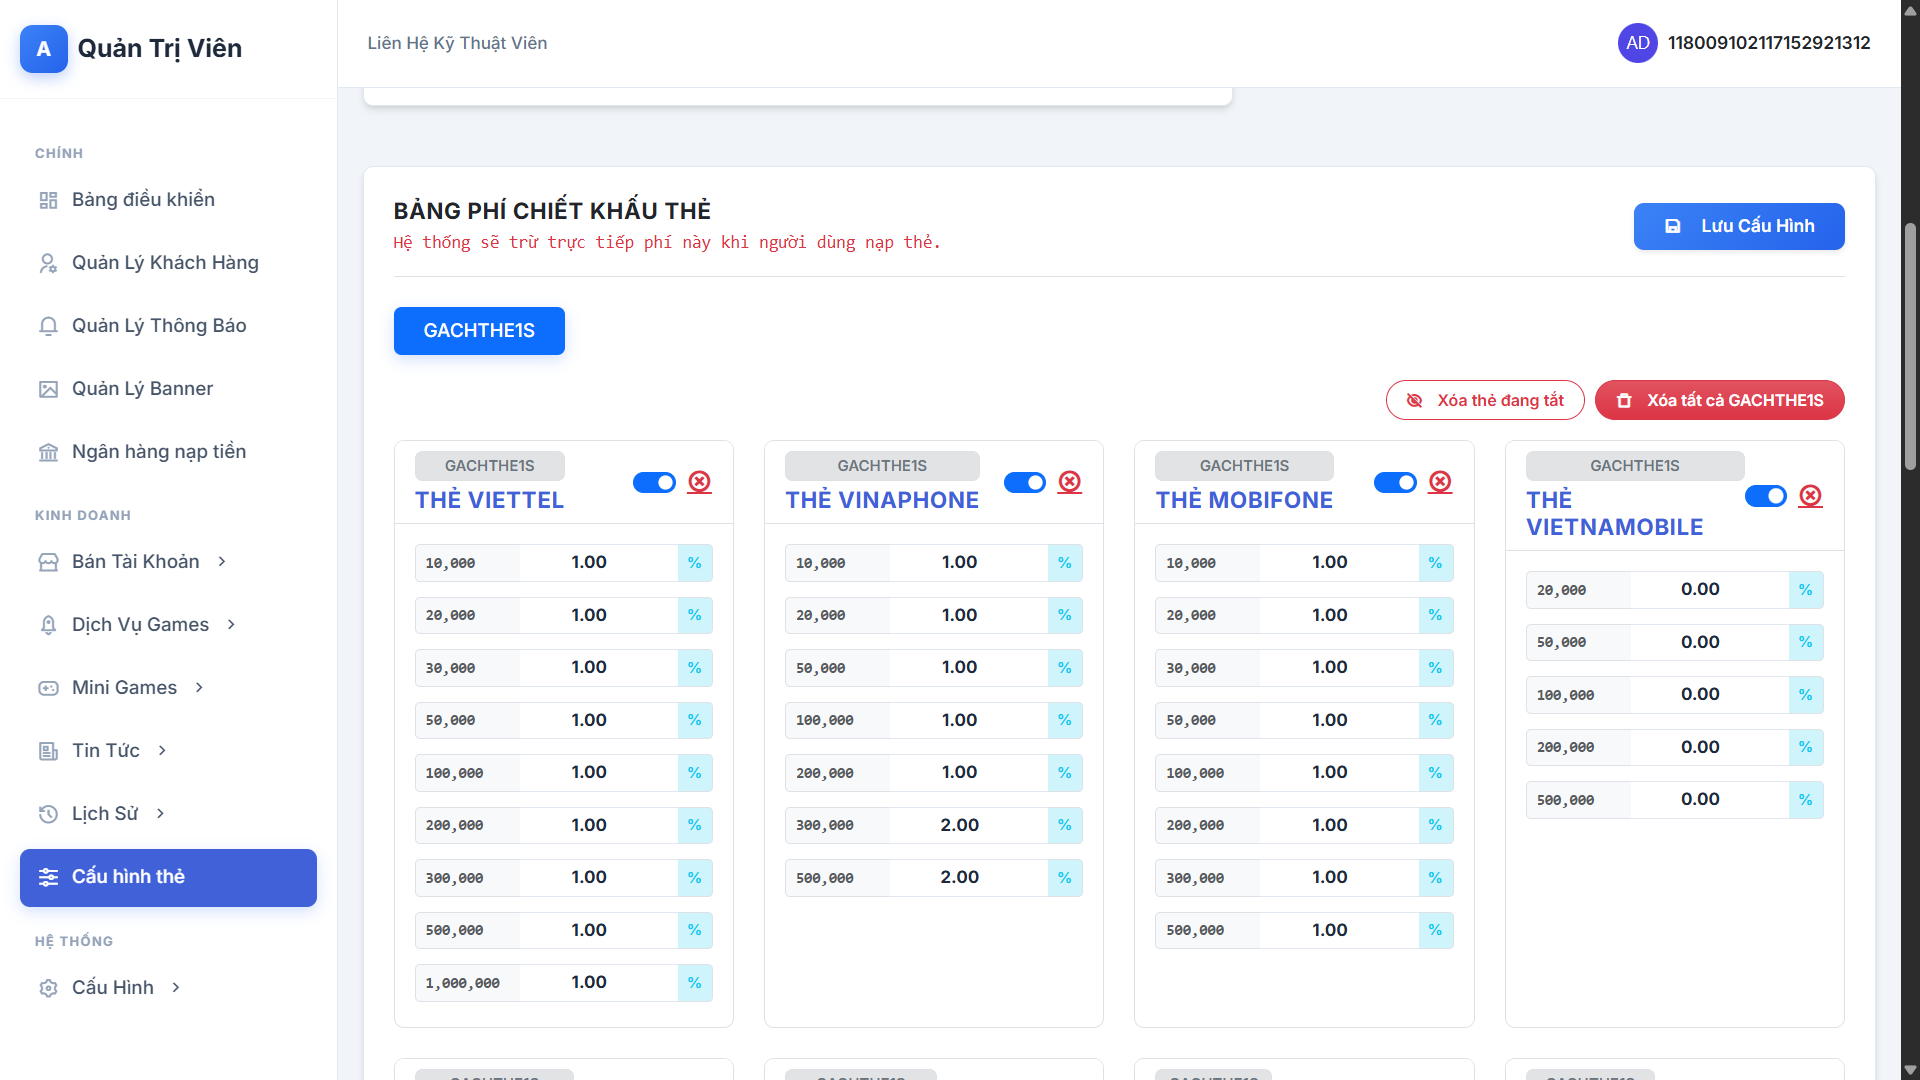Disable the THẺ VINAPHONE toggle switch
Image resolution: width=1920 pixels, height=1080 pixels.
1024,483
